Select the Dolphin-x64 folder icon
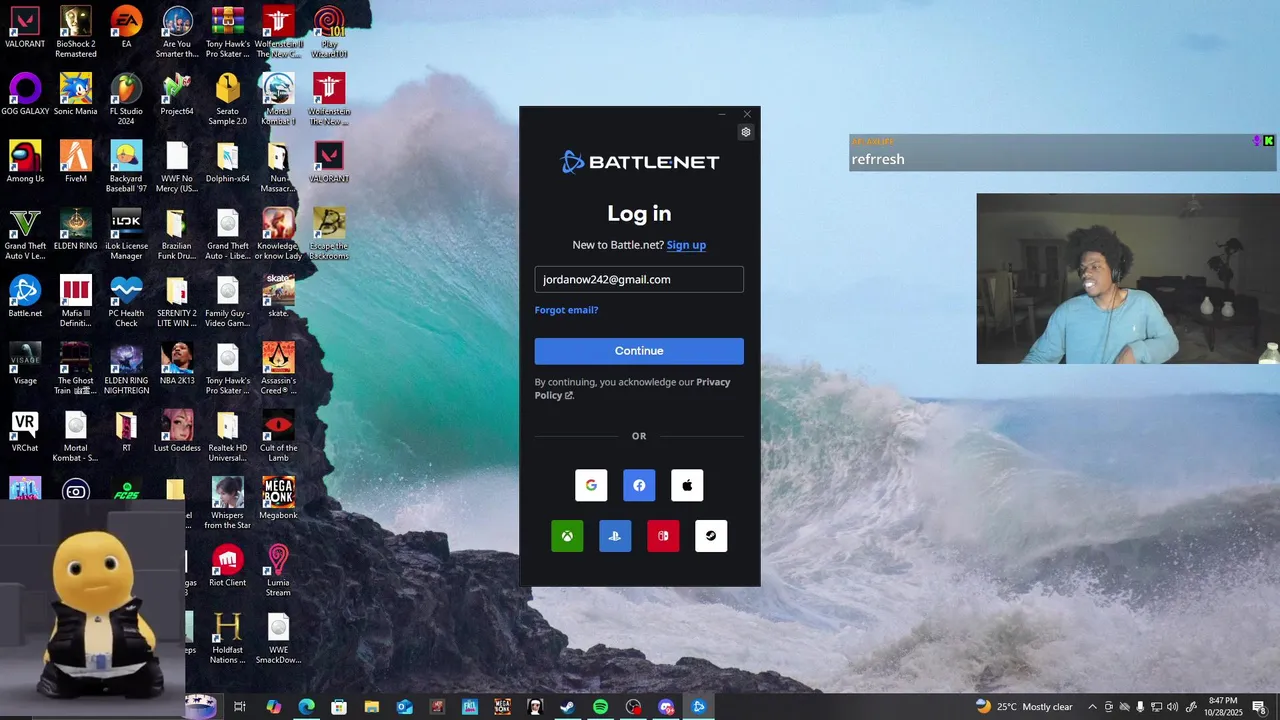 [x=227, y=161]
